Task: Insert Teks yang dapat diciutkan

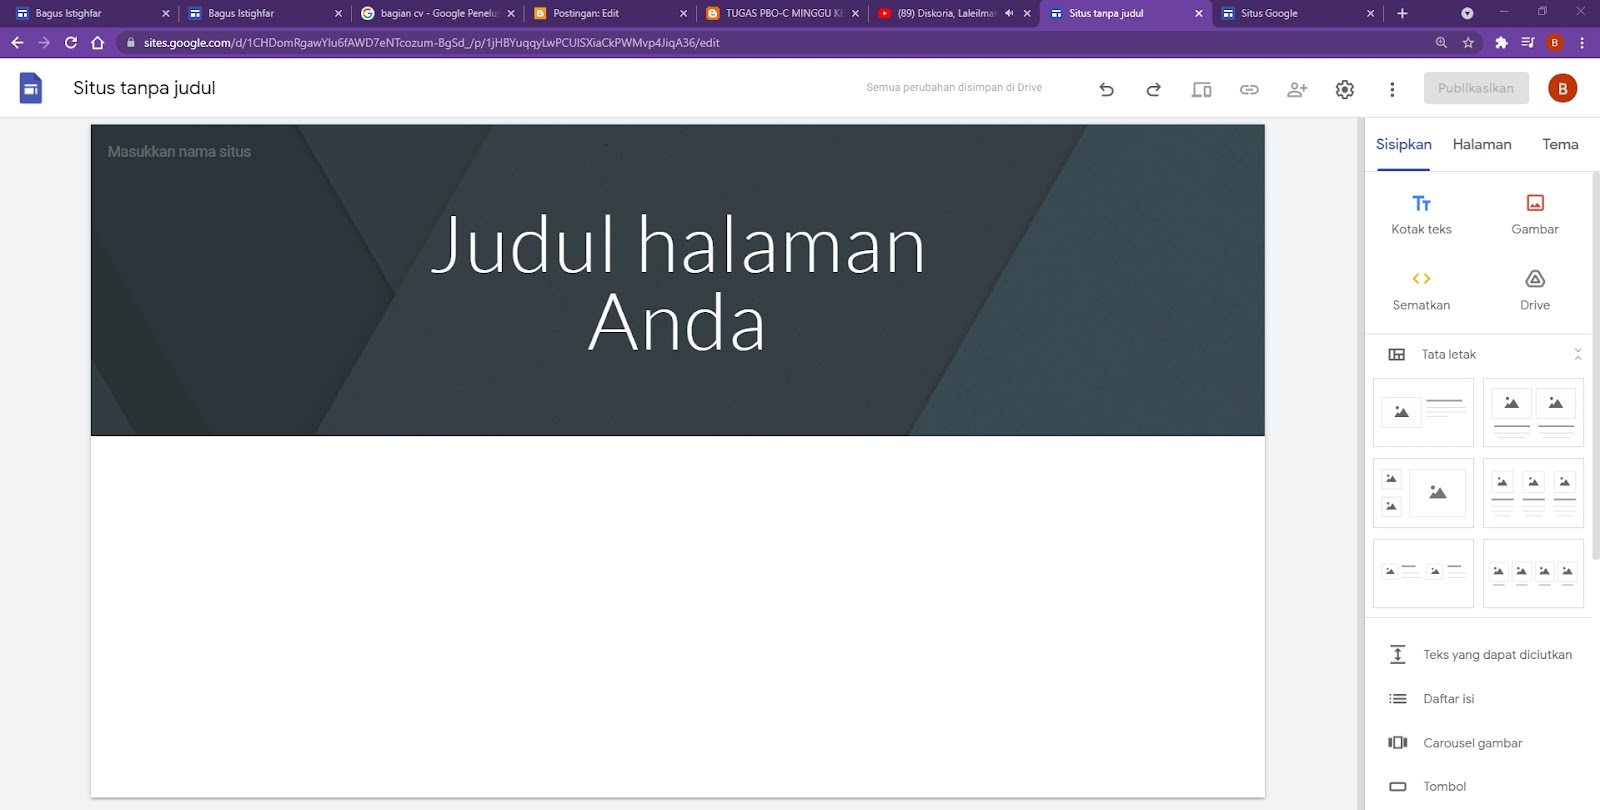Action: click(1479, 655)
